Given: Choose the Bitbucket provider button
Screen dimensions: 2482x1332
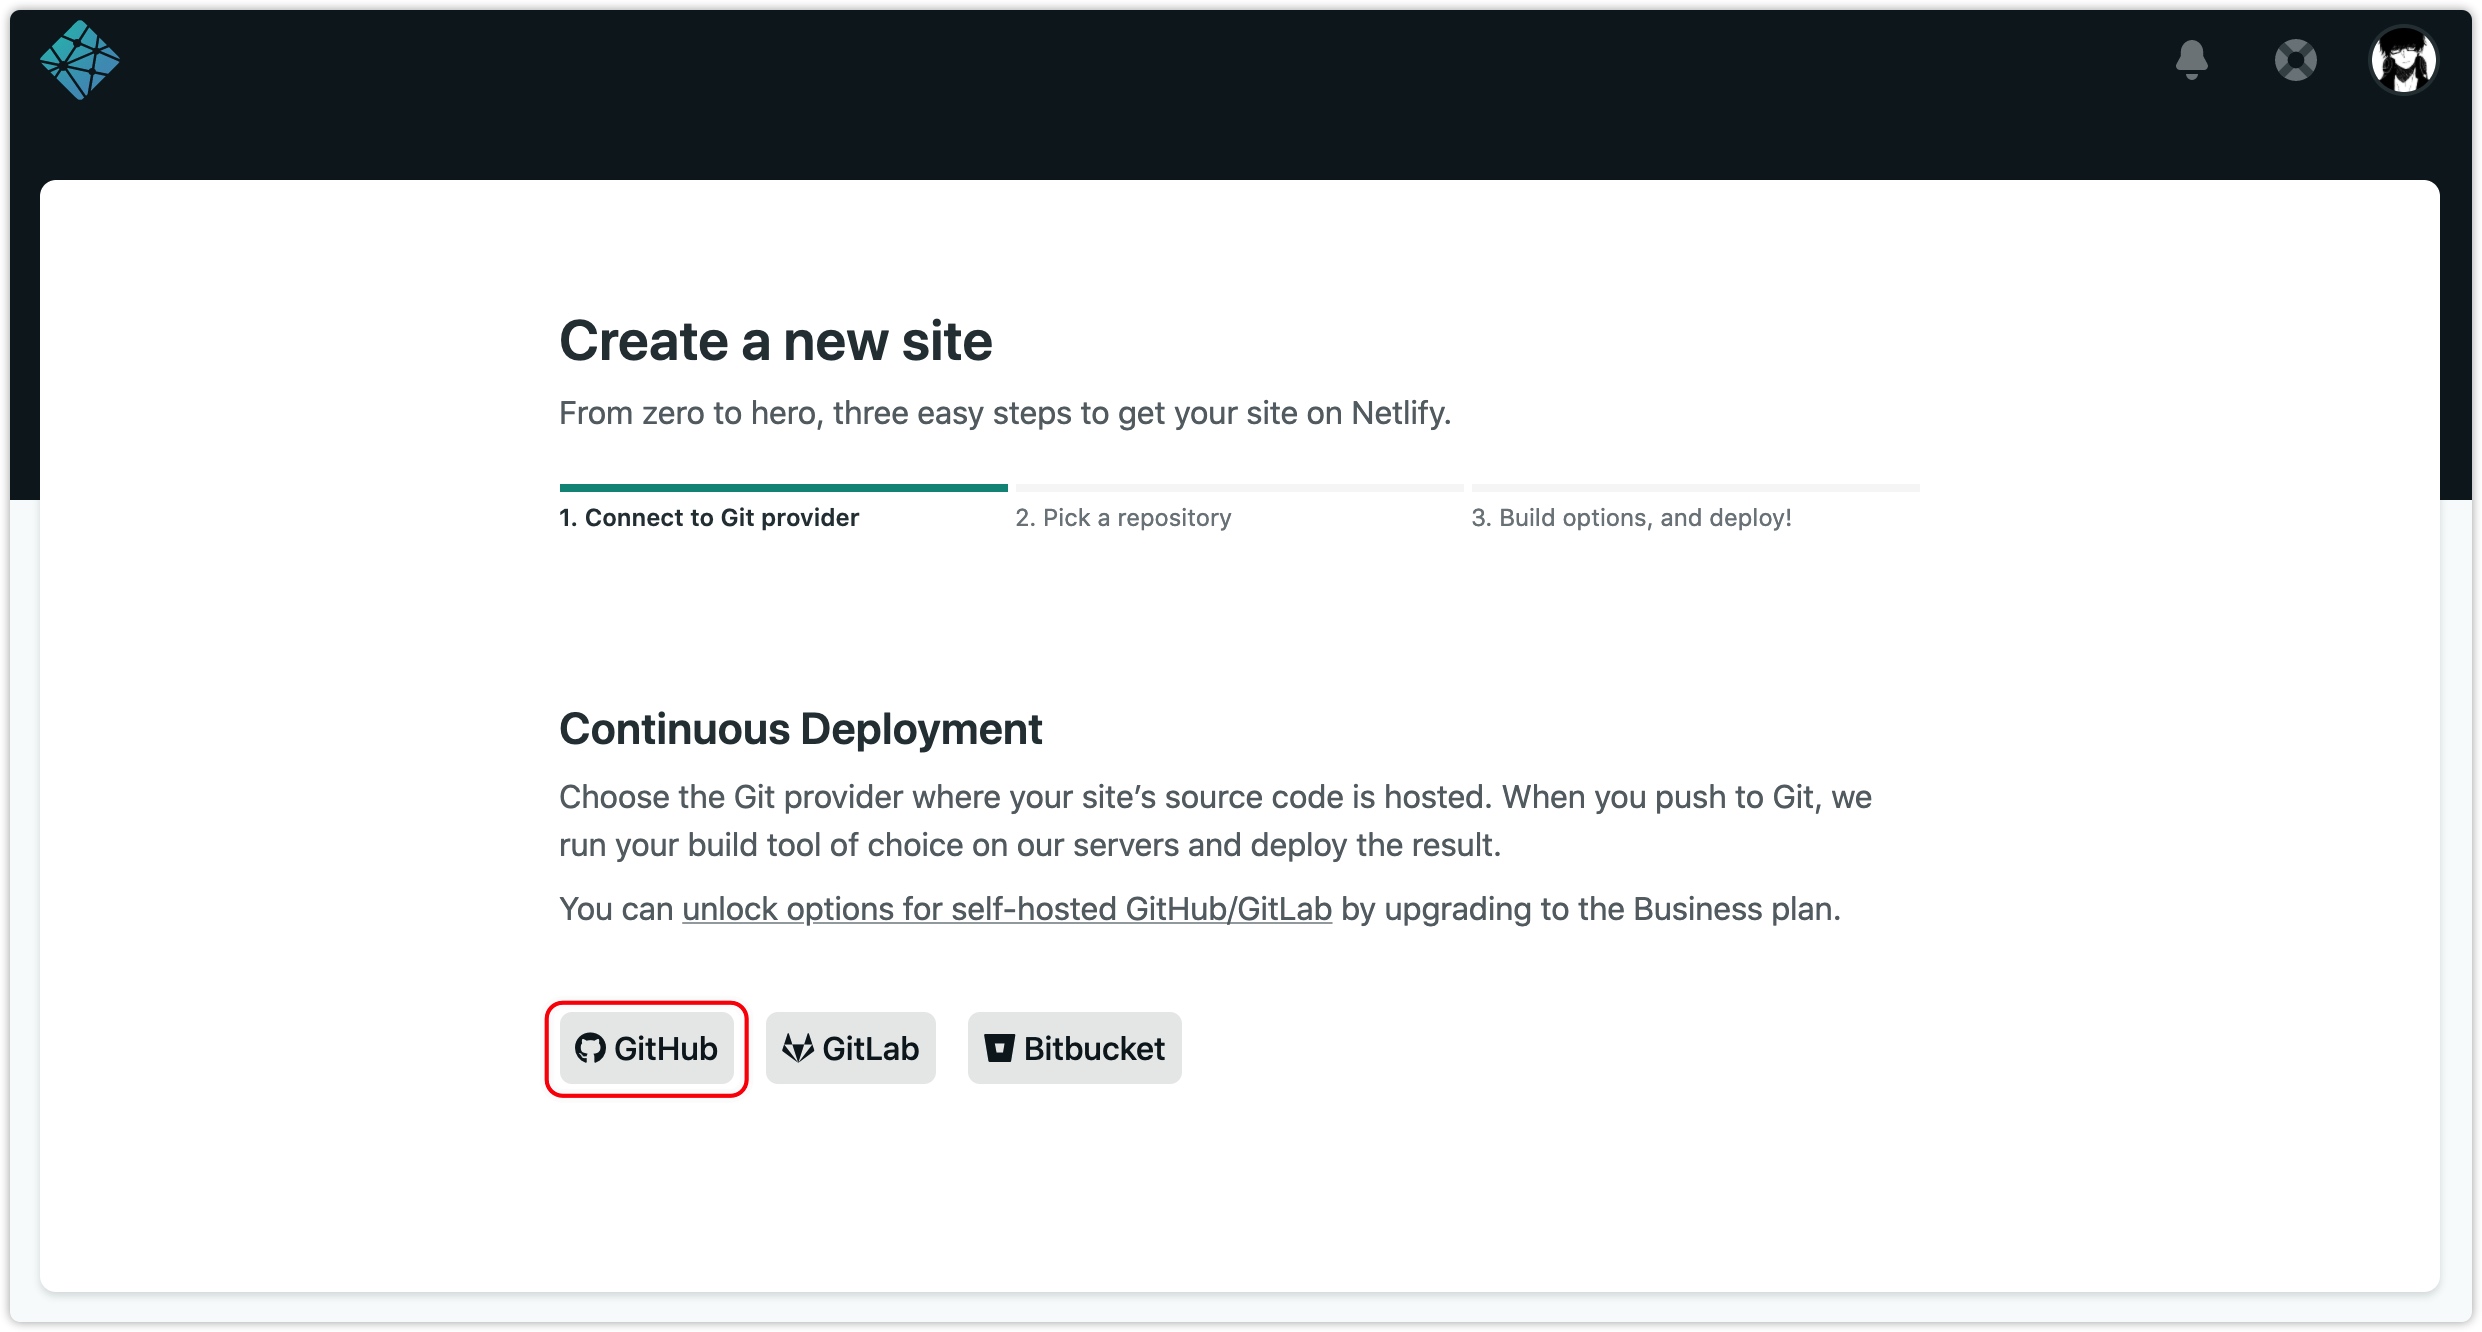Looking at the screenshot, I should coord(1075,1048).
